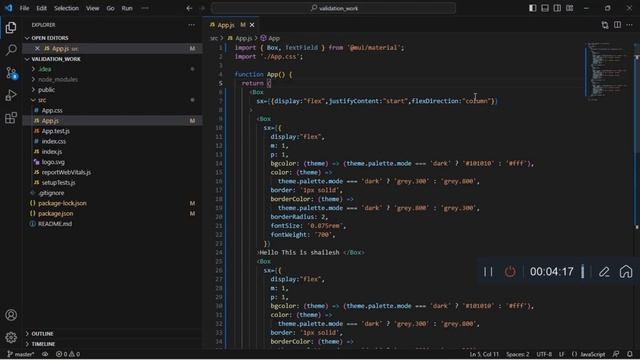The image size is (640, 360).
Task: Open the Run and Debug view
Action: pyautogui.click(x=11, y=95)
